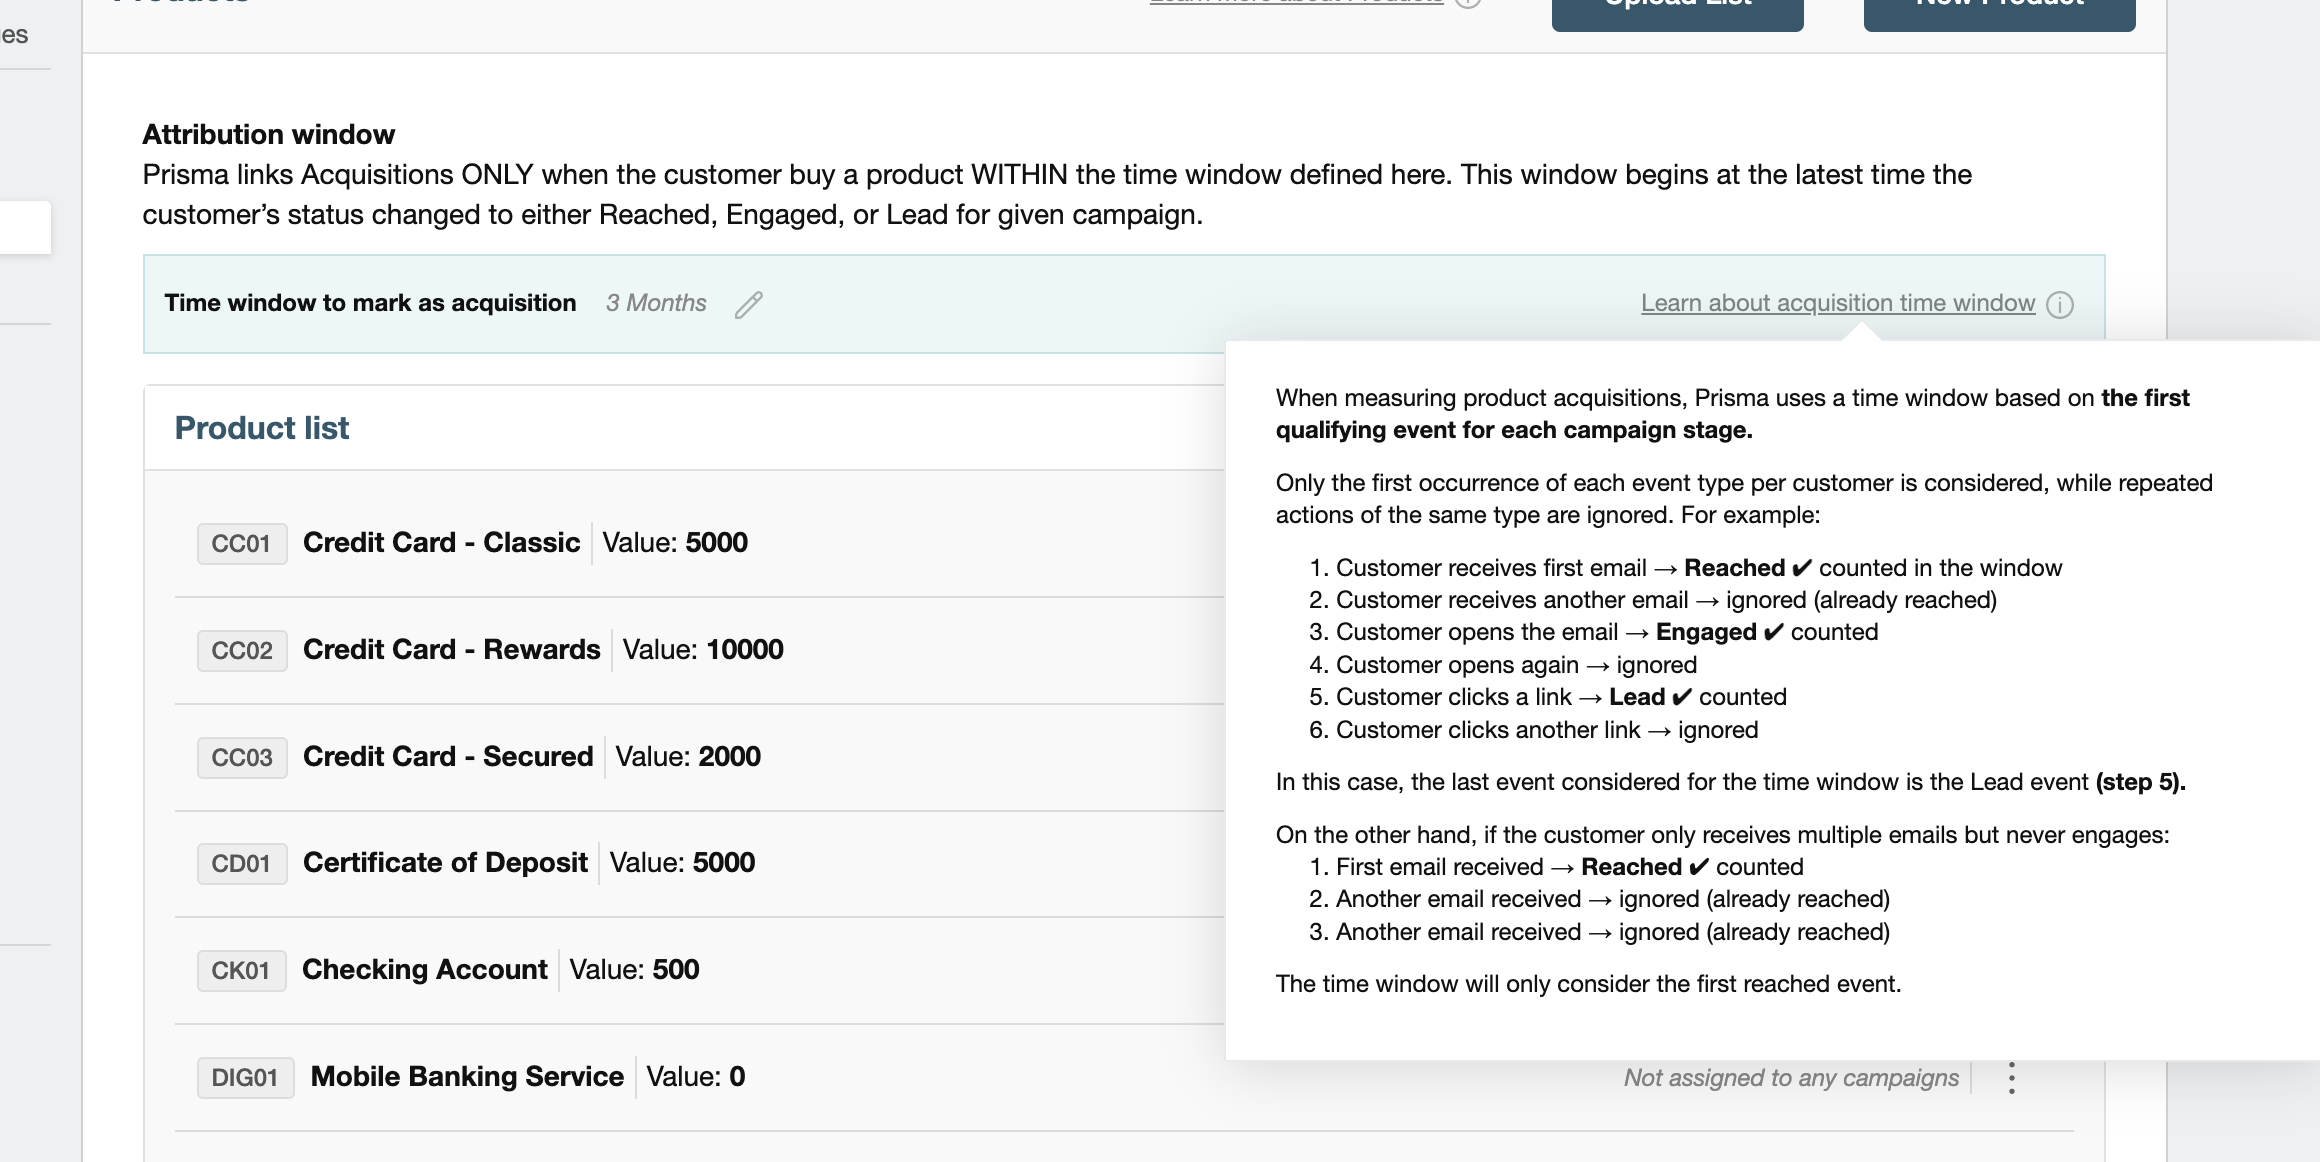Open Learn about acquisition time window link
This screenshot has height=1162, width=2320.
(x=1837, y=303)
